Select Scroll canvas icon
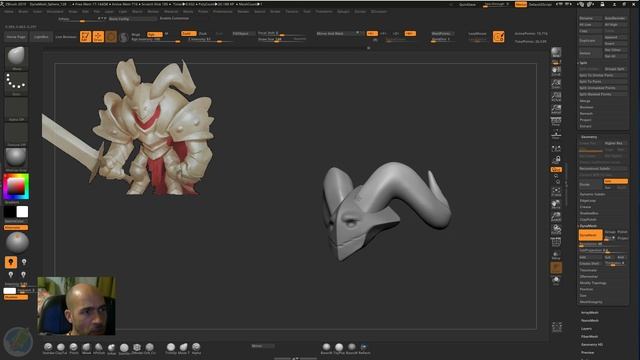This screenshot has height=360, width=640. (x=556, y=71)
